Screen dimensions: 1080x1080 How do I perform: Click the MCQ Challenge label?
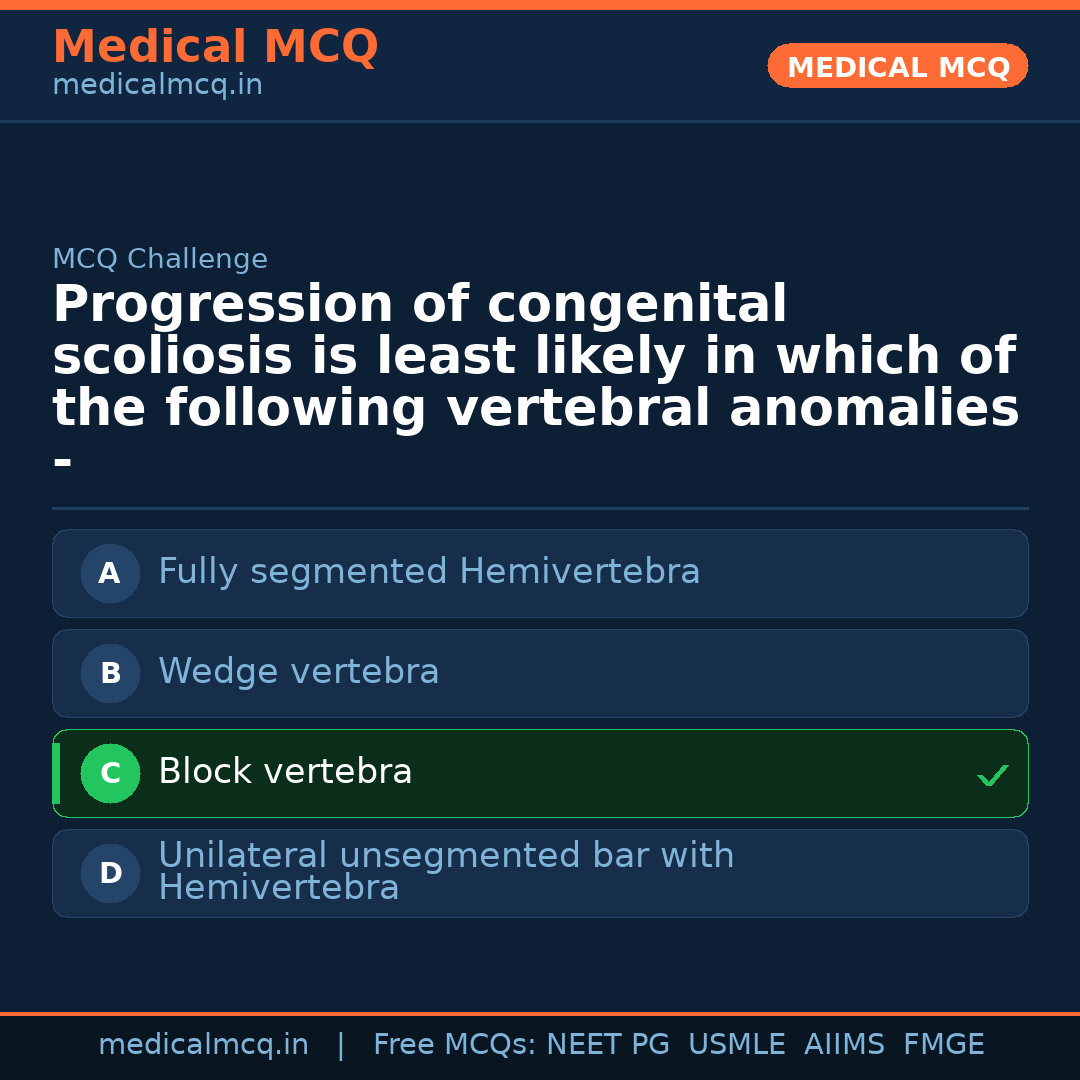pyautogui.click(x=160, y=259)
